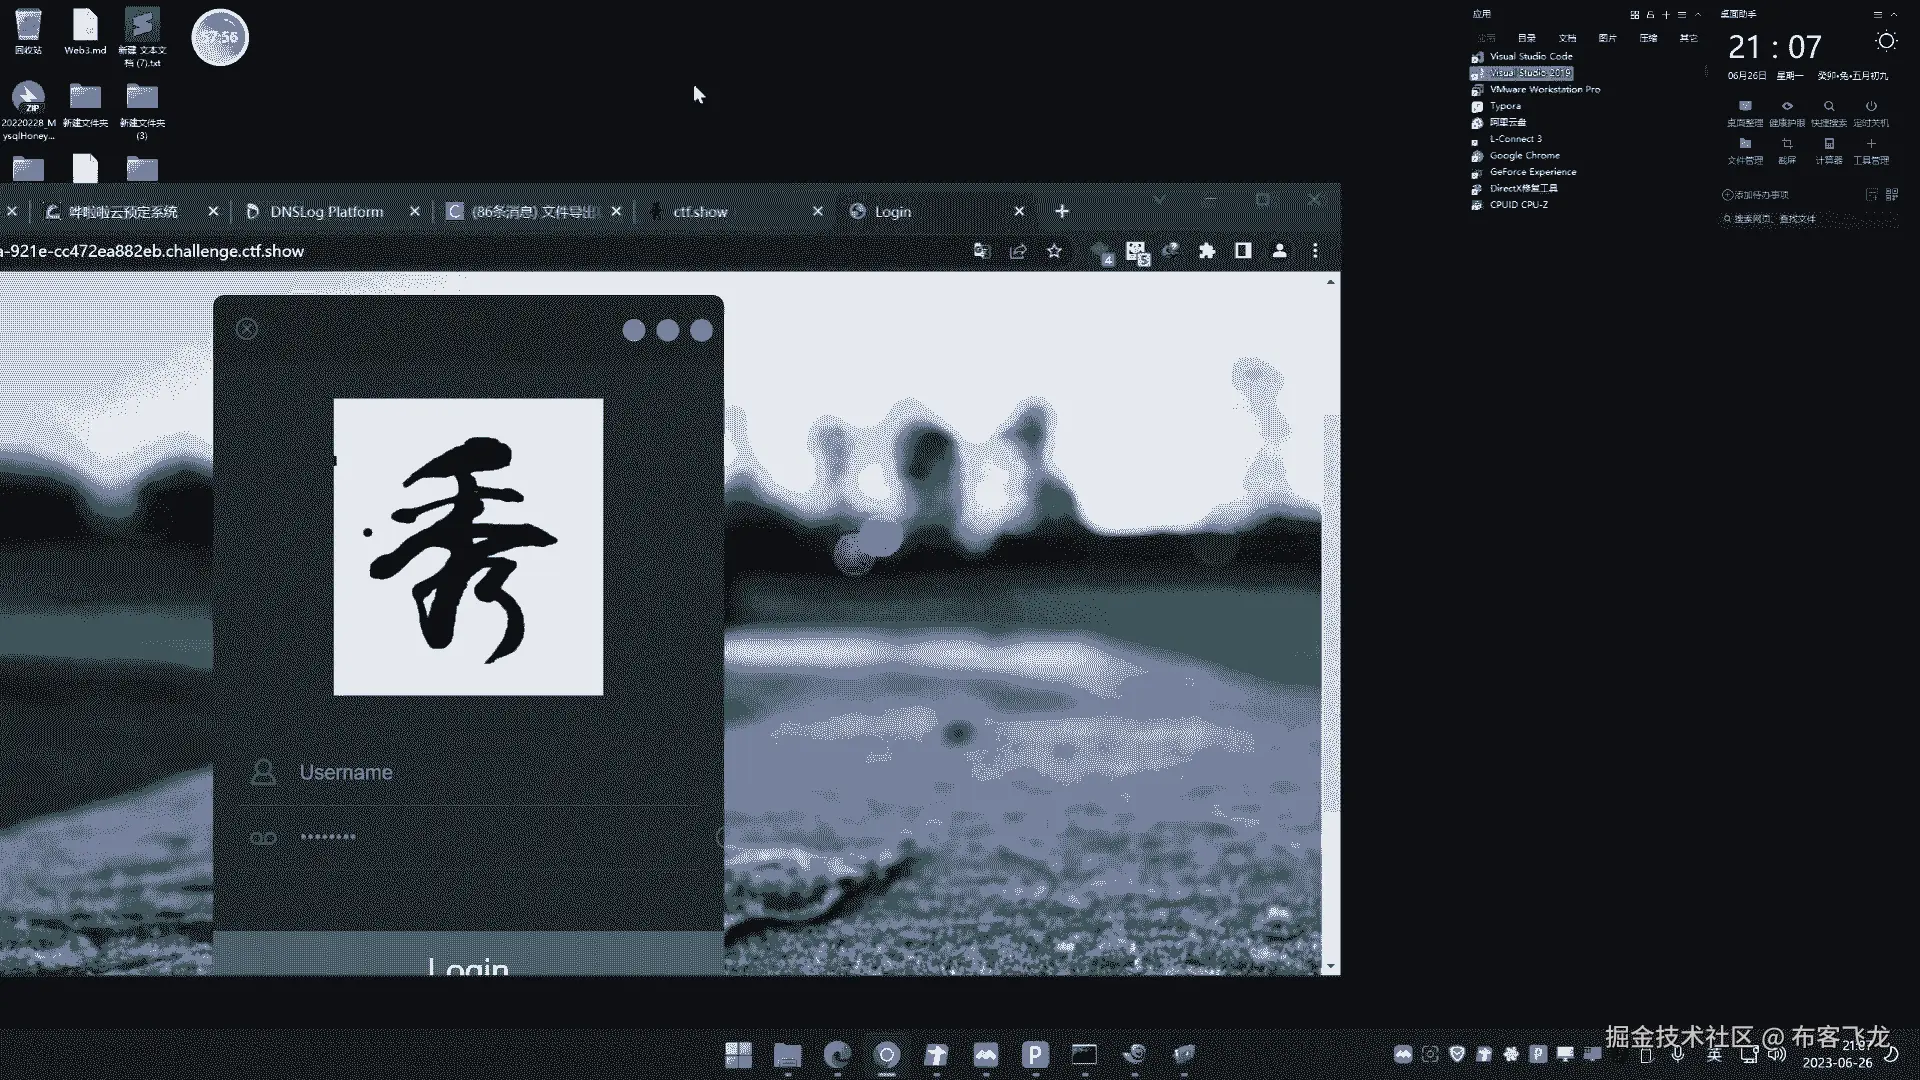The height and width of the screenshot is (1080, 1920).
Task: Collapse the 应用 panel using its chevron
Action: click(1697, 14)
